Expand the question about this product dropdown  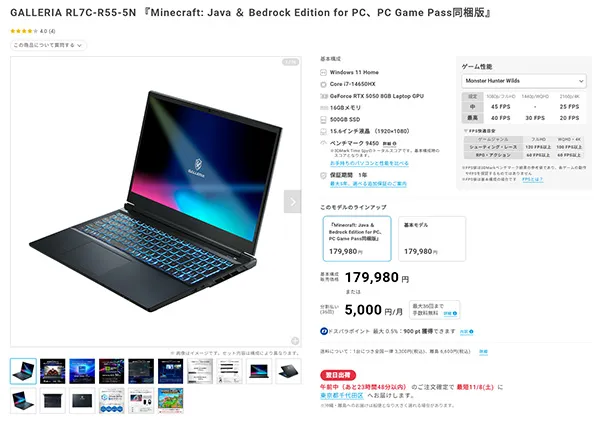[48, 45]
